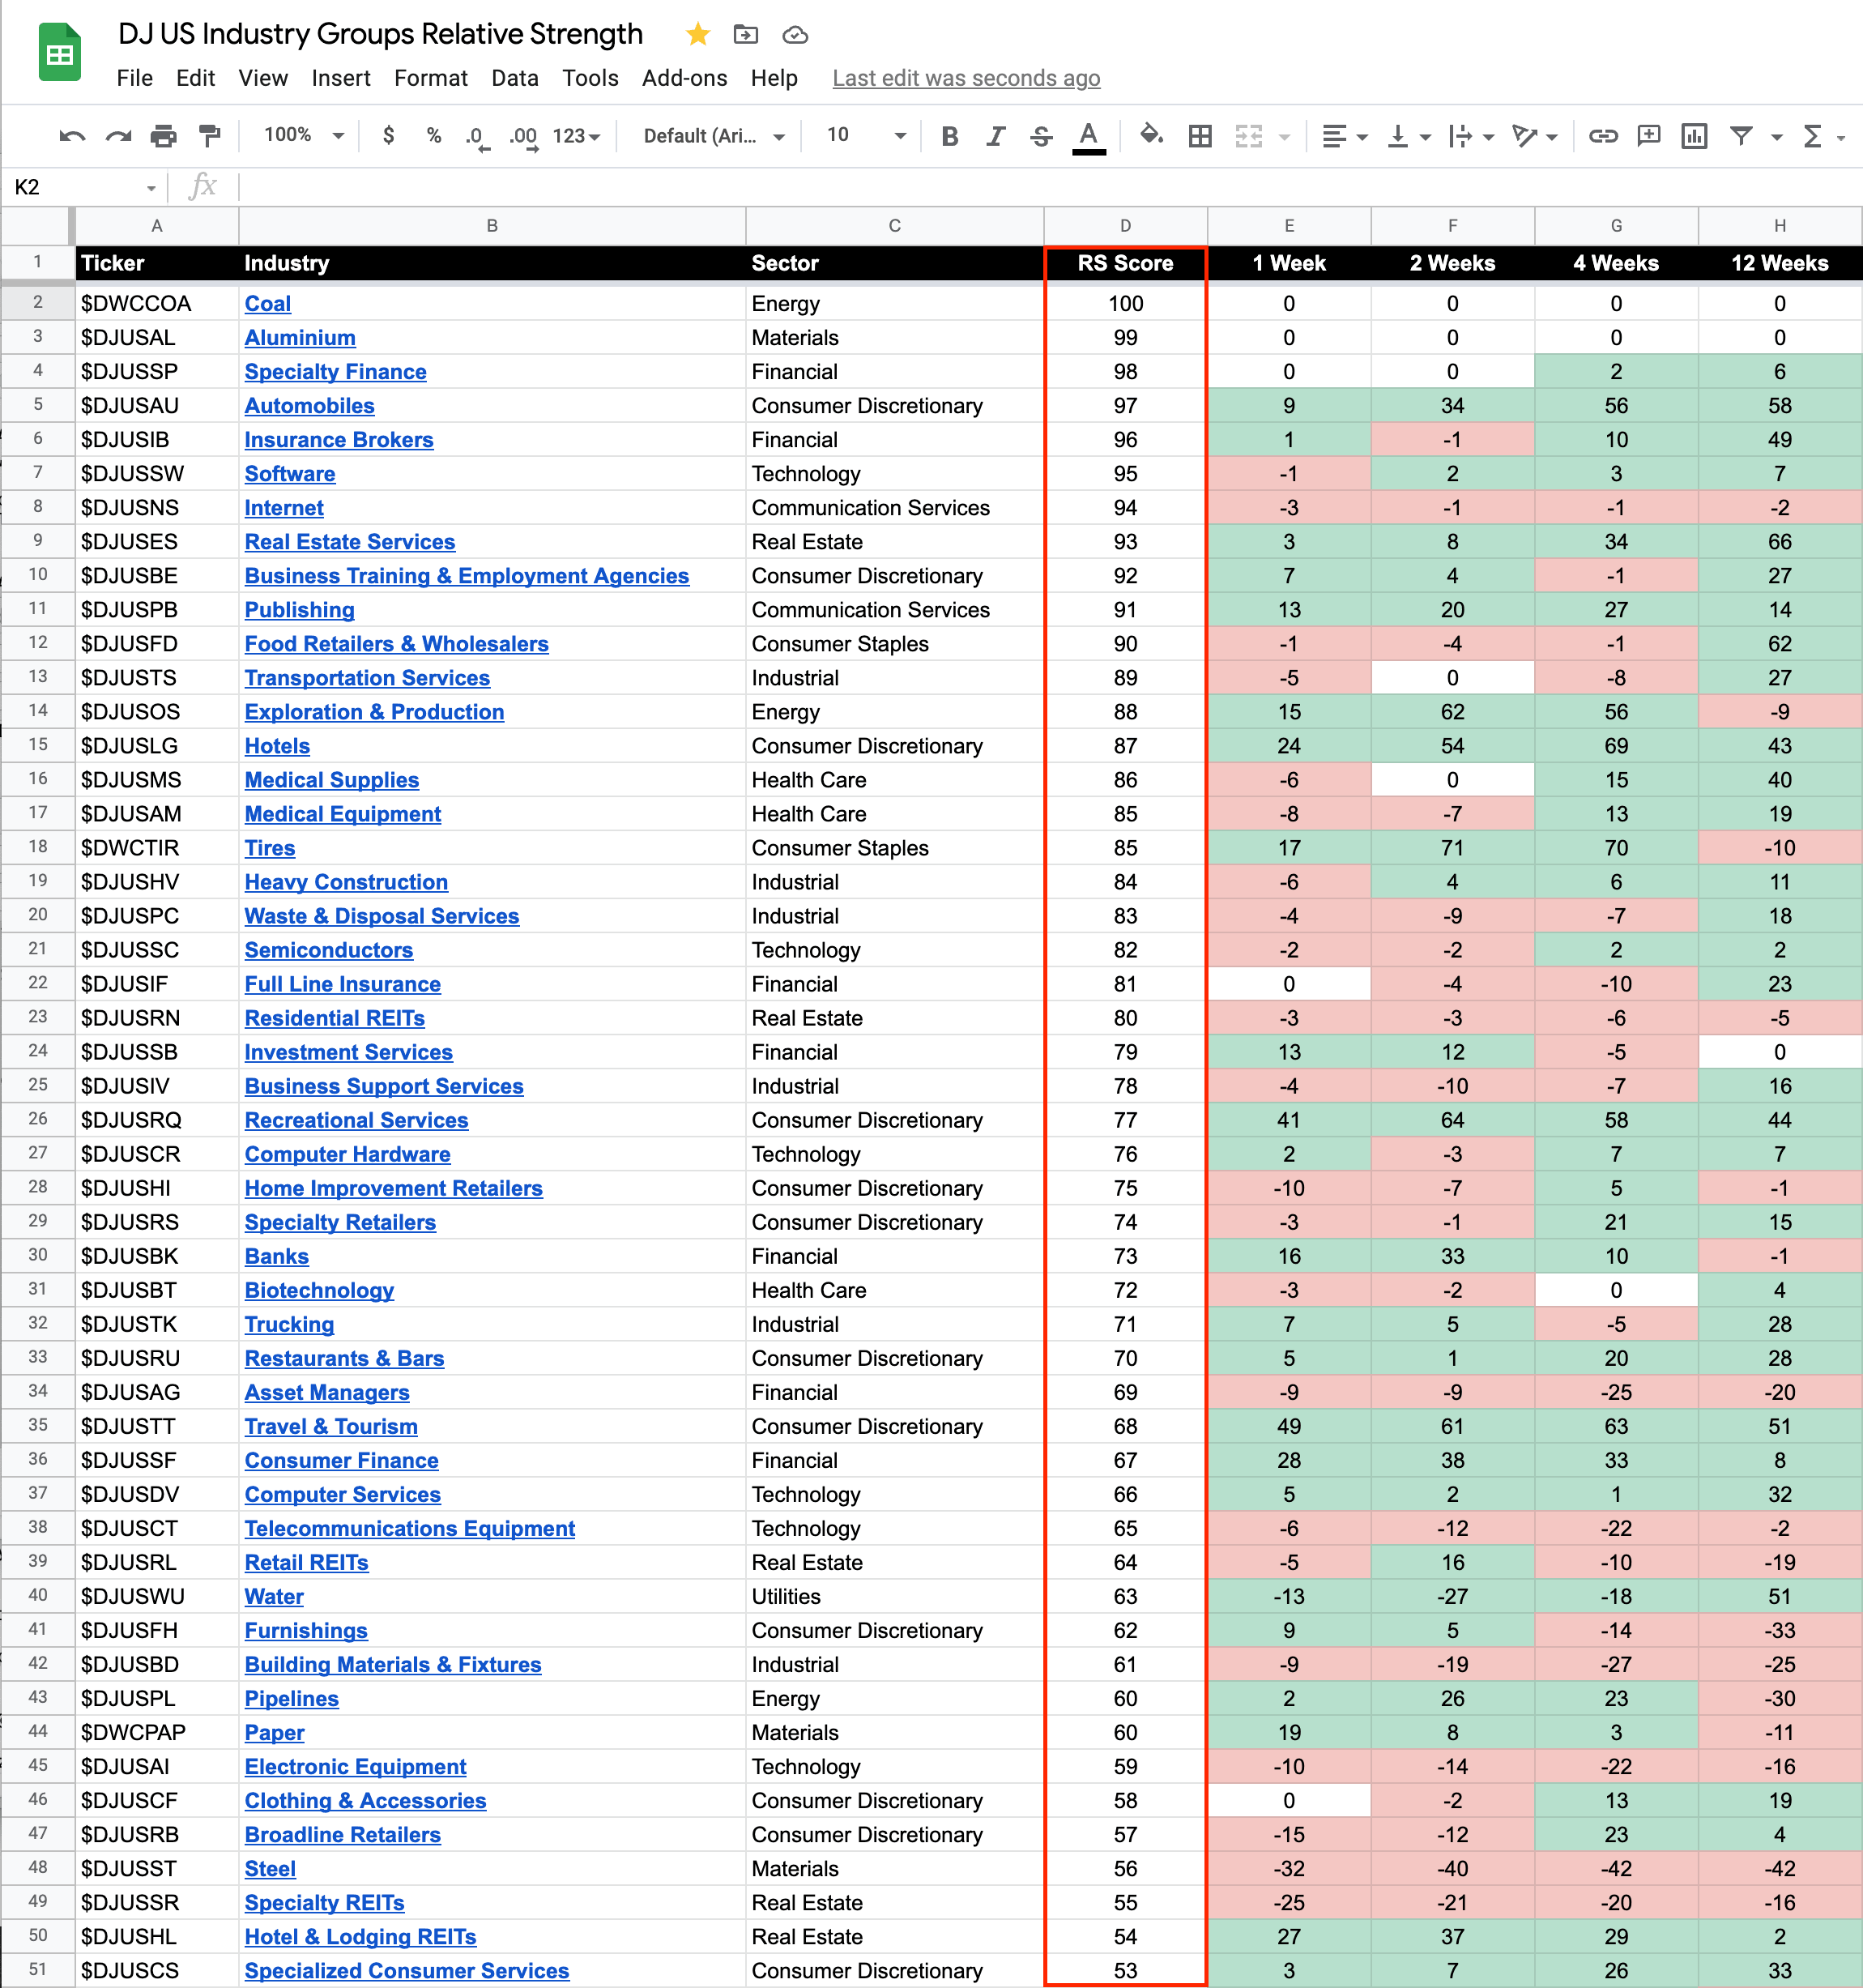
Task: Click the Insert chart icon
Action: 1694,136
